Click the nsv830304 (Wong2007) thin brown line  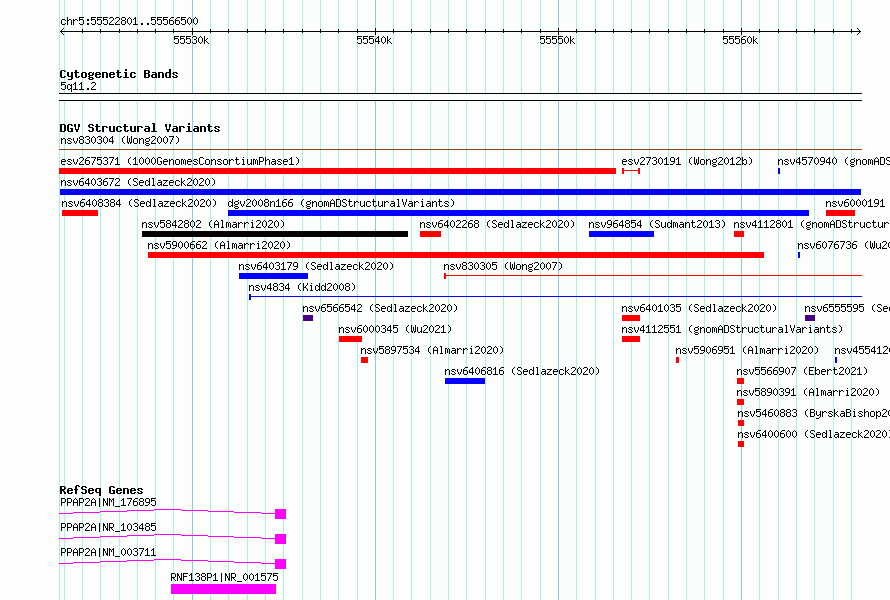coord(460,150)
